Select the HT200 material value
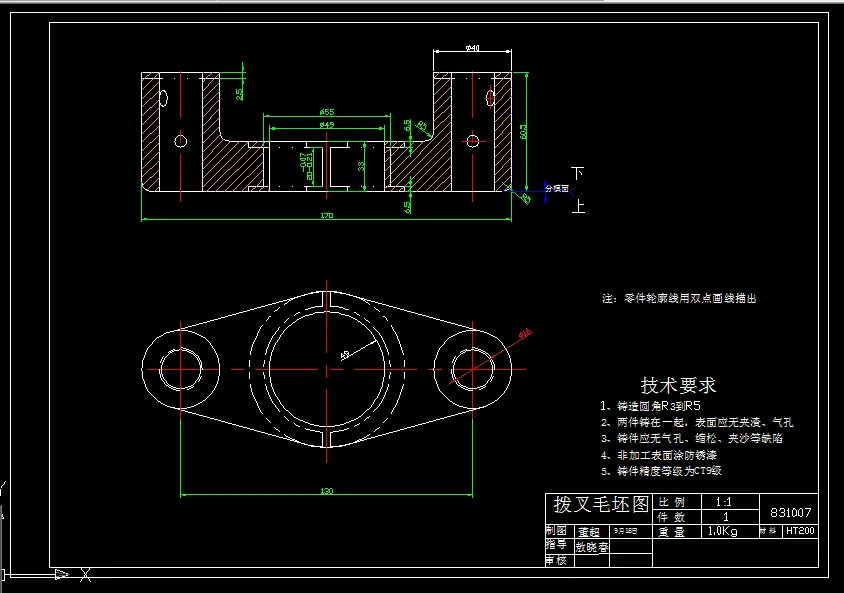This screenshot has width=844, height=593. pos(800,531)
